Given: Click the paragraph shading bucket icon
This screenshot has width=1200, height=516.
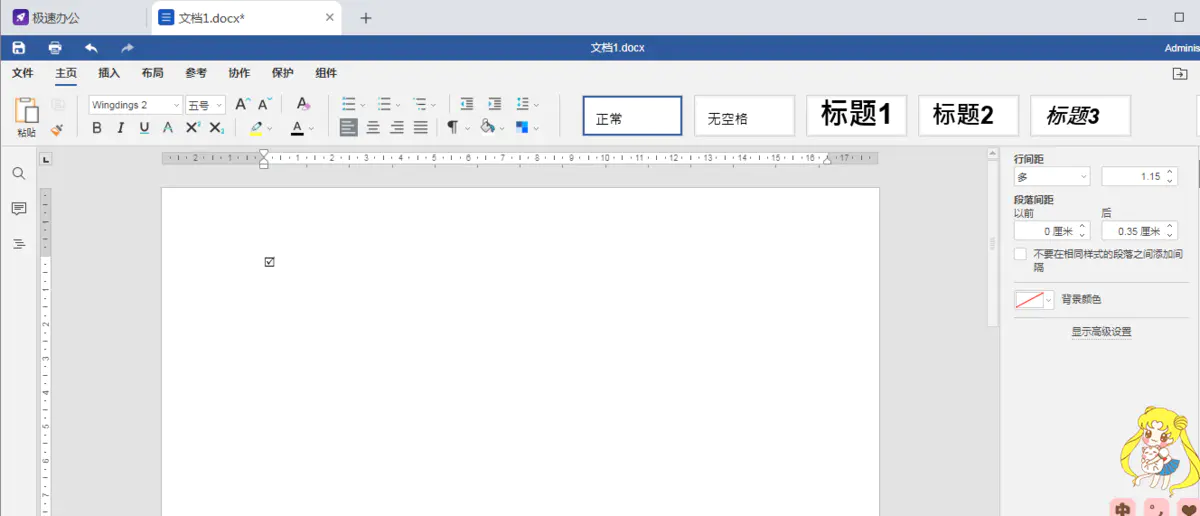Looking at the screenshot, I should (487, 127).
